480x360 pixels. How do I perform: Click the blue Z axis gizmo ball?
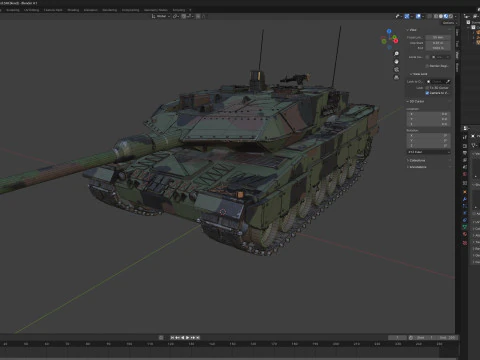coord(389,31)
